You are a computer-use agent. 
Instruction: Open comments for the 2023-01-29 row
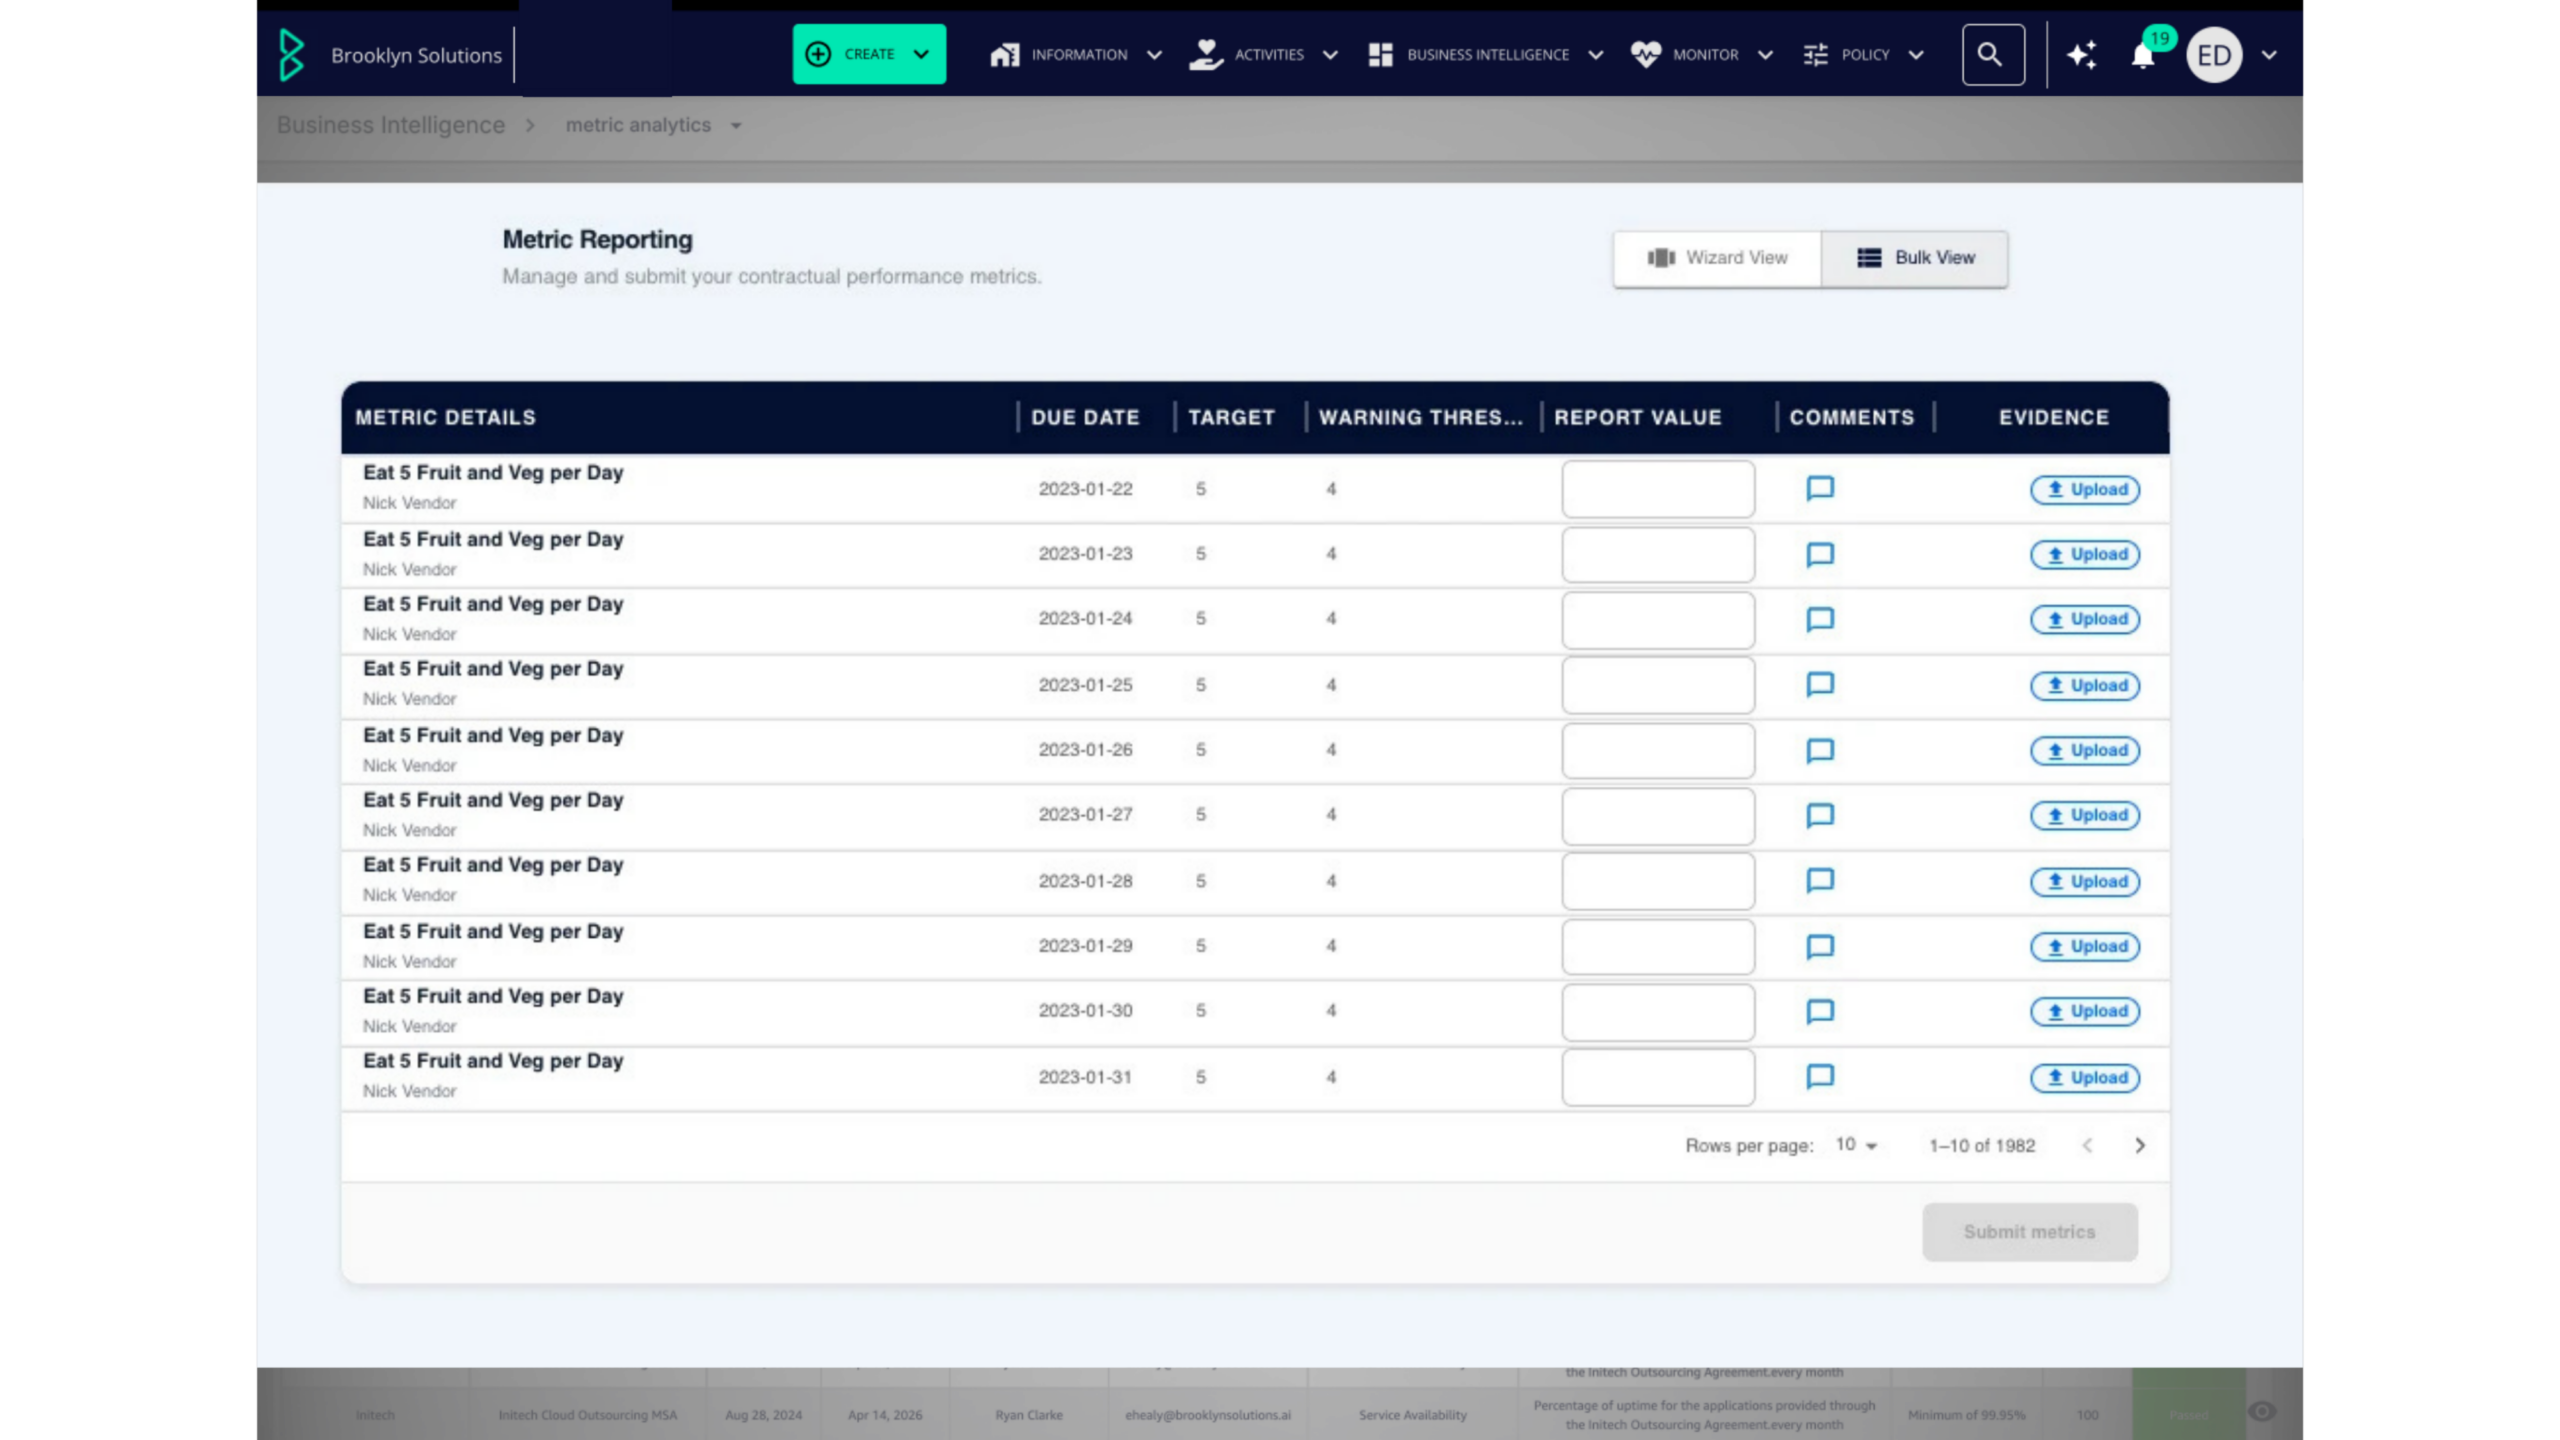[x=1819, y=946]
